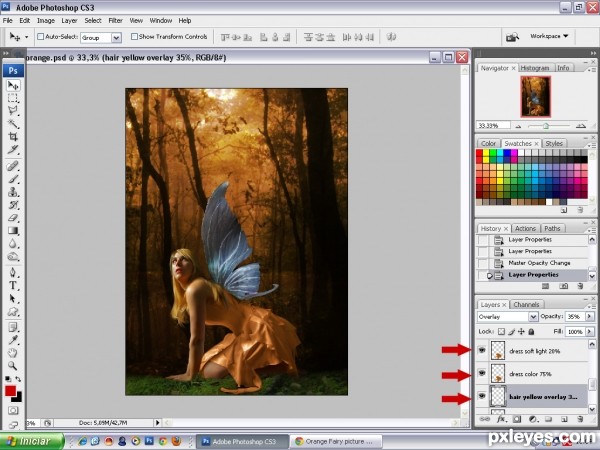The image size is (600, 450).
Task: Select the Notes tool
Action: pos(13,327)
